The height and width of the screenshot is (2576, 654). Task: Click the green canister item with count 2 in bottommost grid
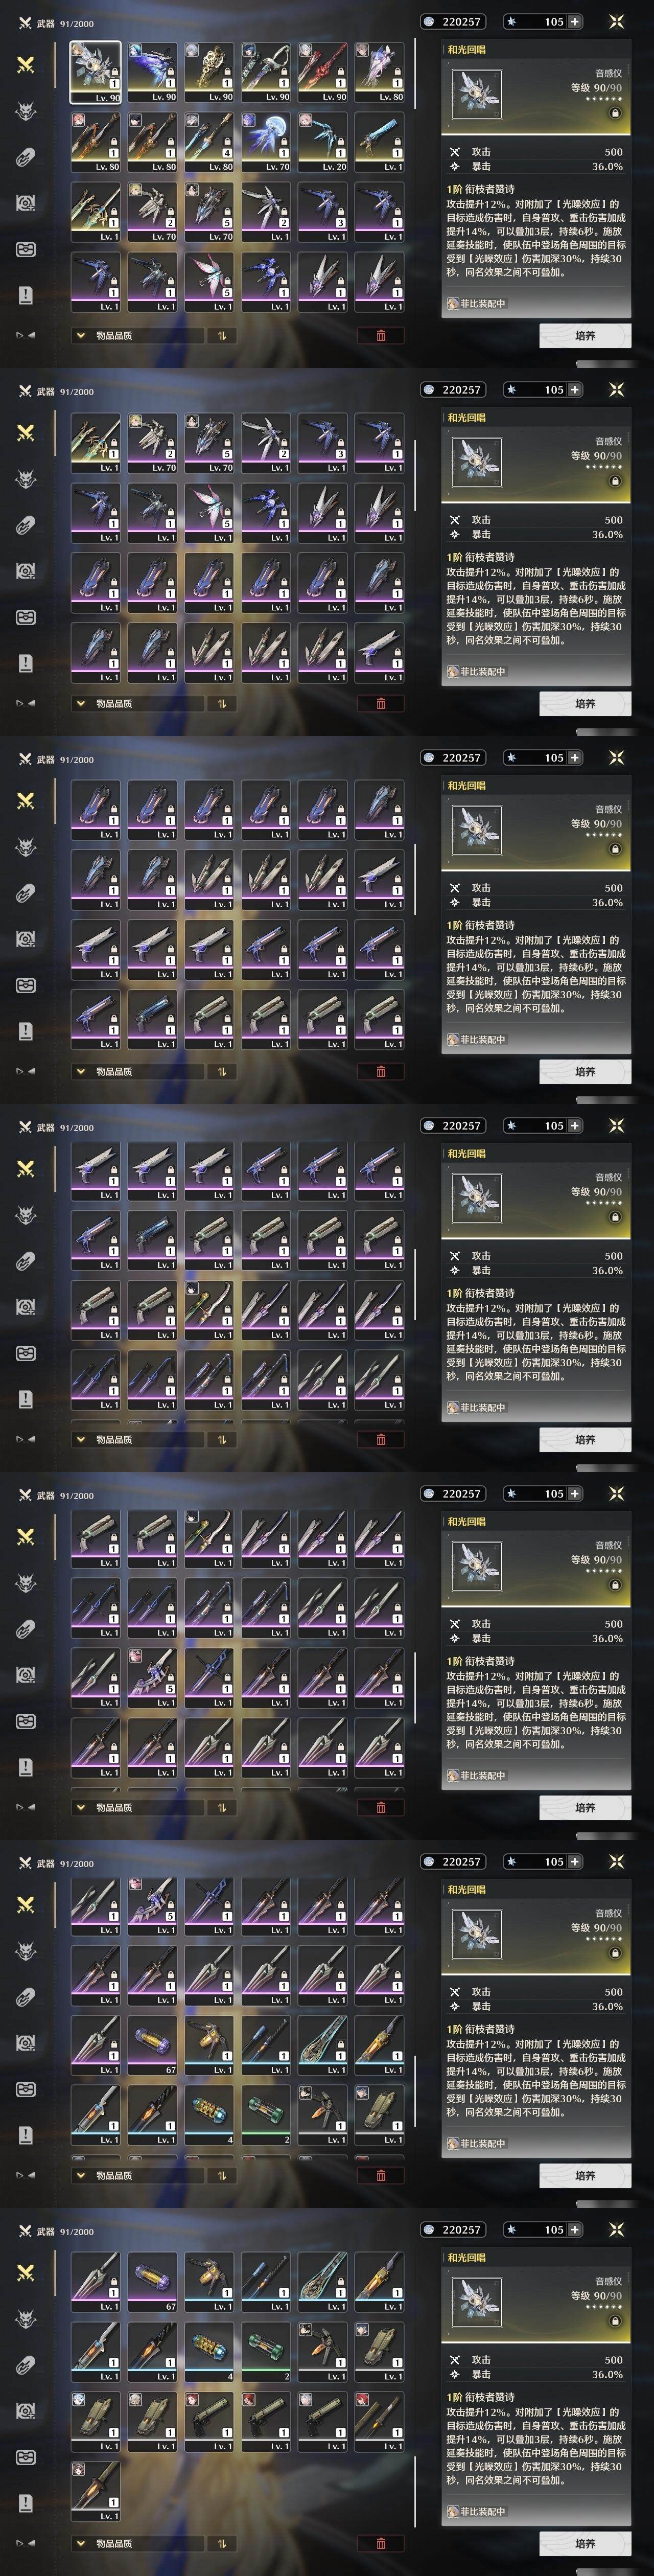265,2352
